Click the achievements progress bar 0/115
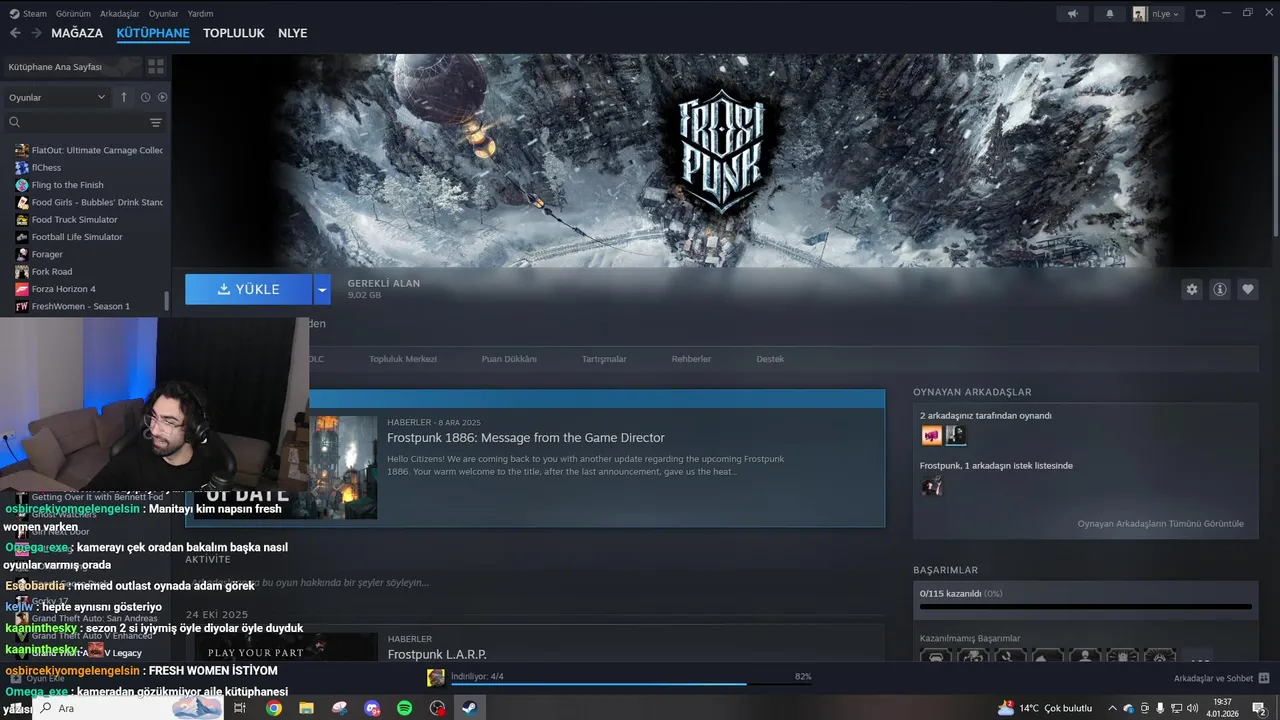The width and height of the screenshot is (1280, 720). coord(1085,606)
